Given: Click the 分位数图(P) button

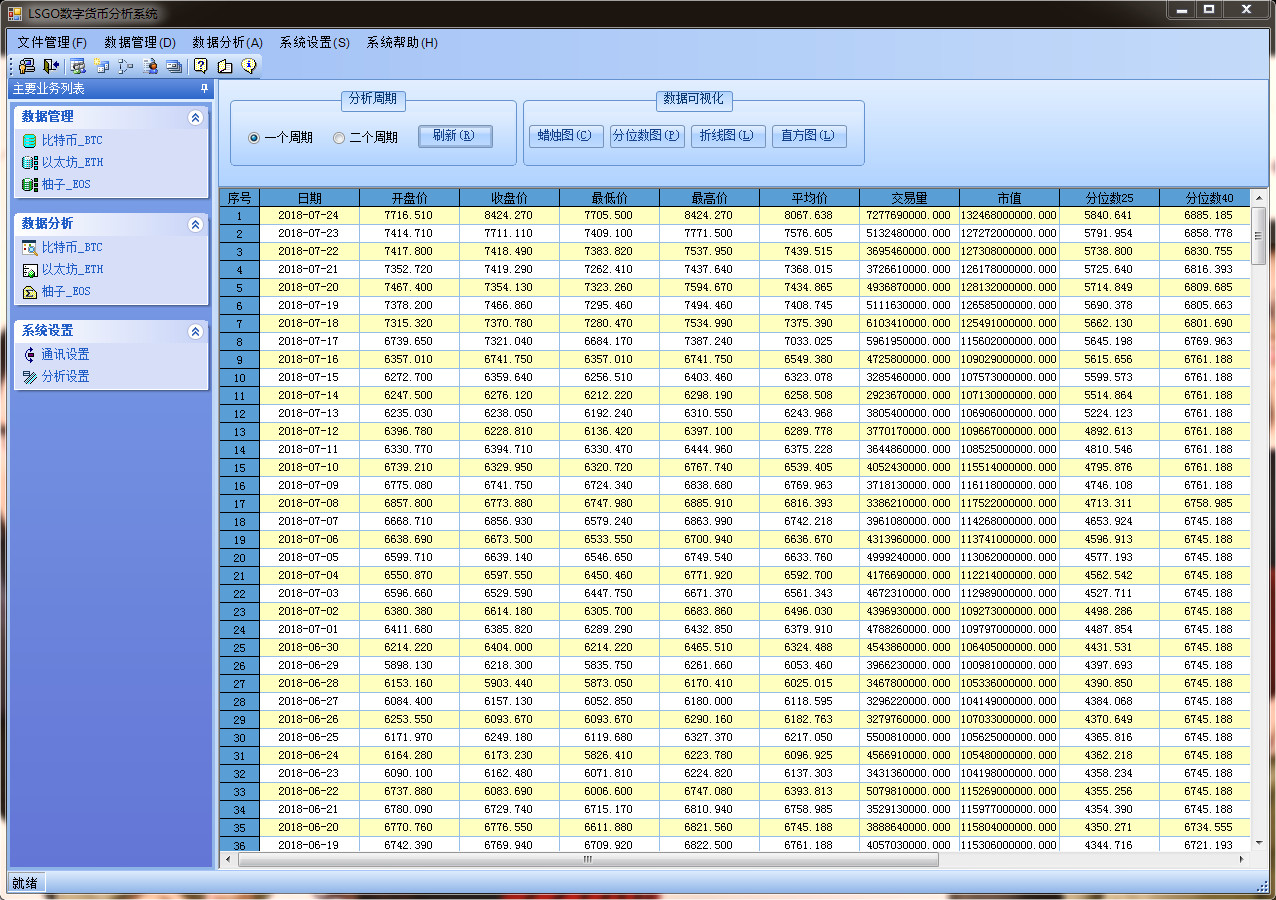Looking at the screenshot, I should 647,136.
